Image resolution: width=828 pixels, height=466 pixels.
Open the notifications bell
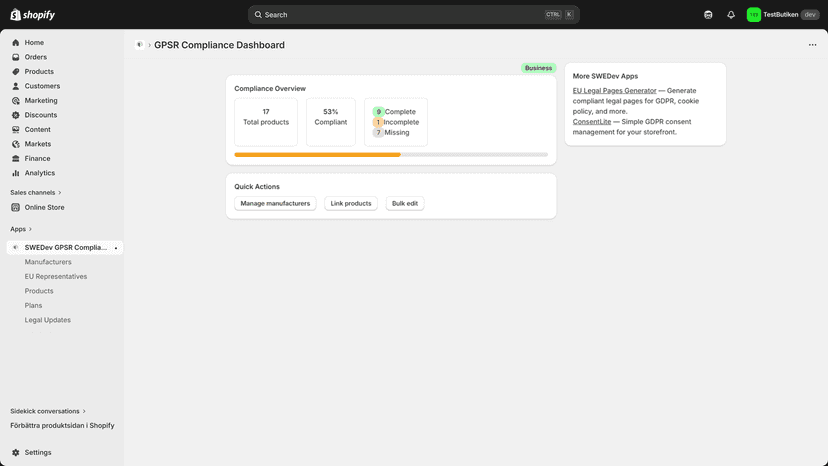[x=731, y=15]
